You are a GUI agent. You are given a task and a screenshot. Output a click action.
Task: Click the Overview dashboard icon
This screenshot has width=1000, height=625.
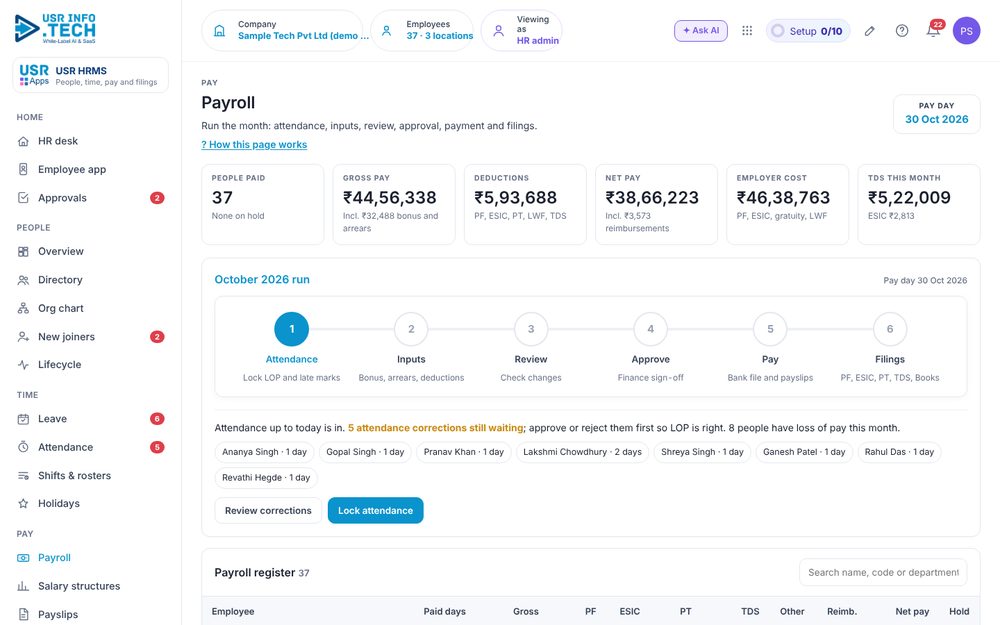pyautogui.click(x=23, y=251)
